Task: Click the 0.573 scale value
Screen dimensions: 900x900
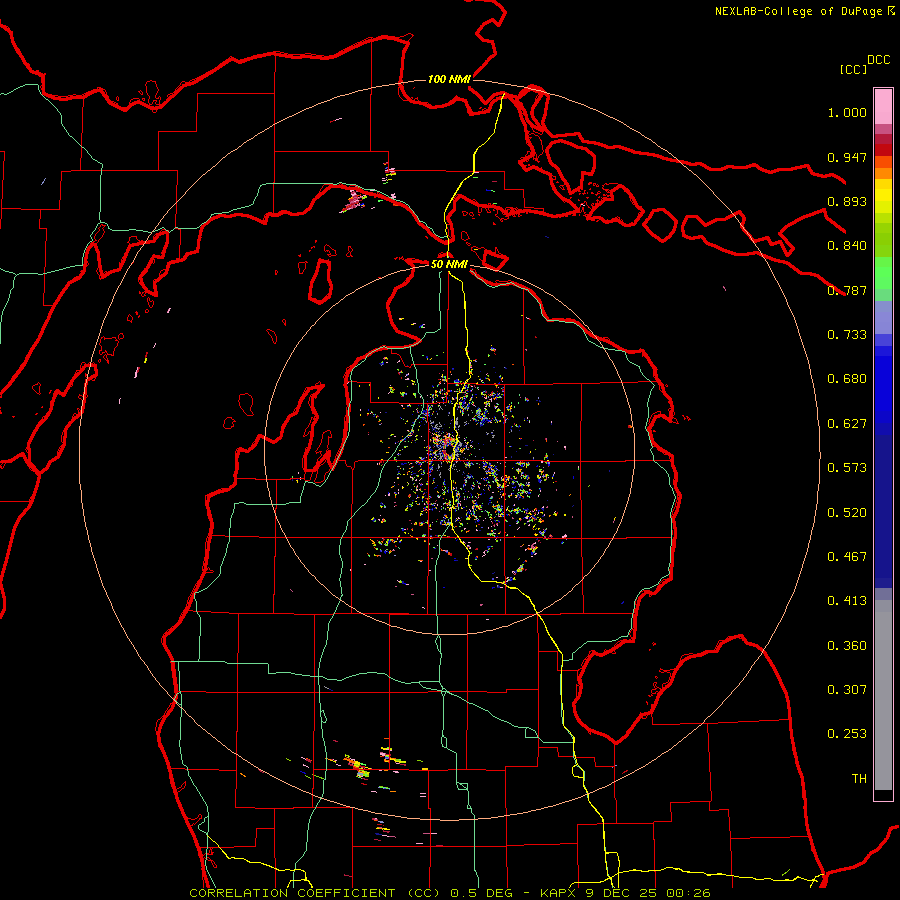Action: point(847,468)
